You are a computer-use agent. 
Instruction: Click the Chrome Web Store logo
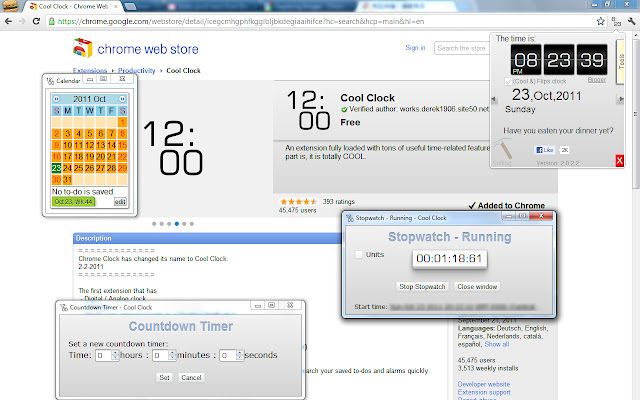tap(136, 49)
